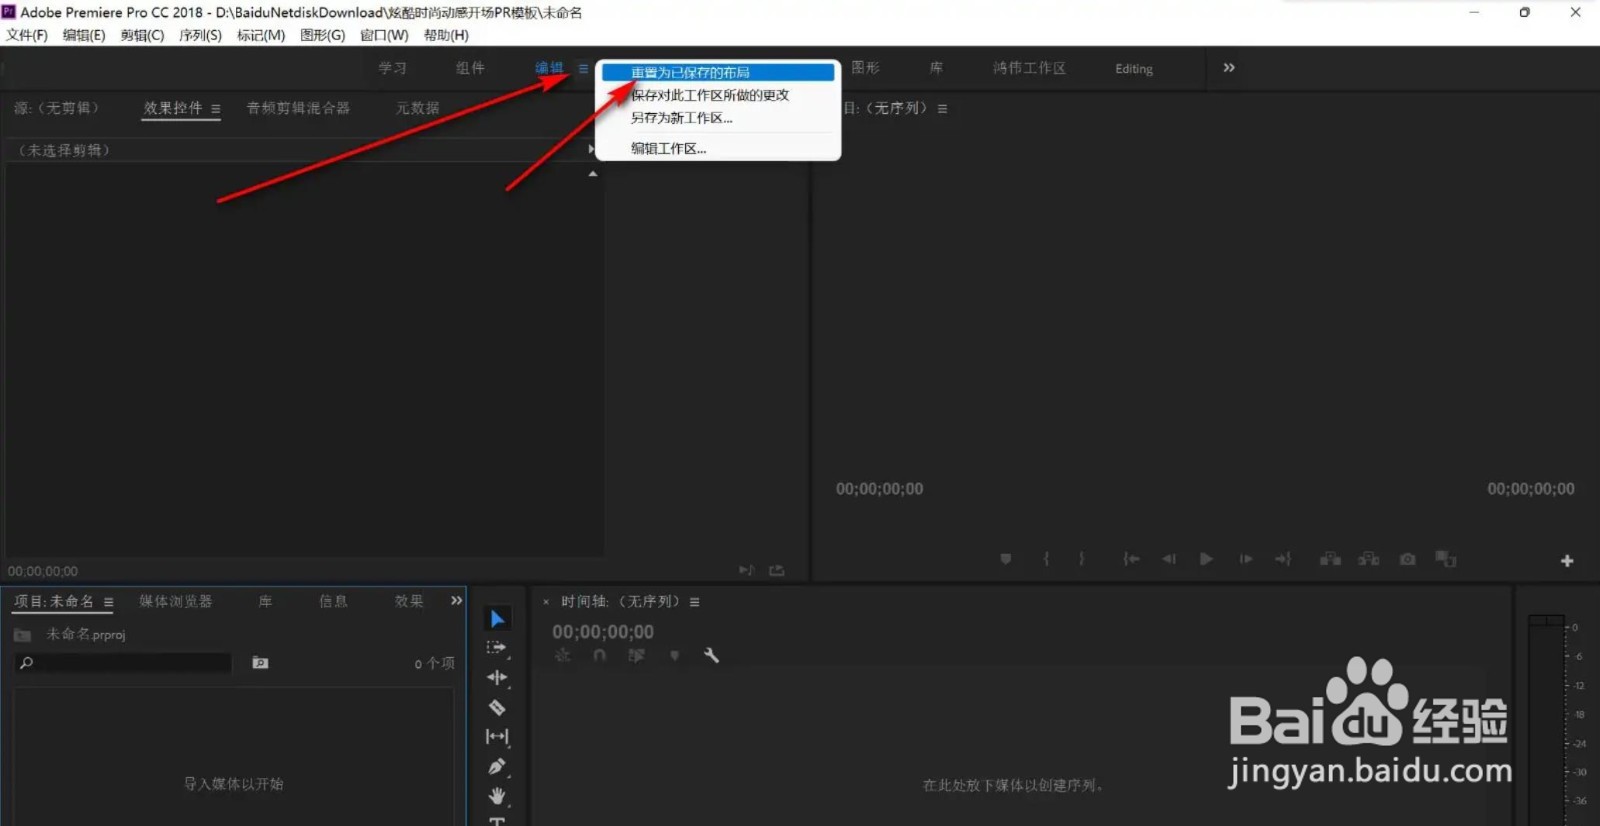The height and width of the screenshot is (826, 1600).
Task: Open the program monitor panel menu
Action: click(942, 108)
